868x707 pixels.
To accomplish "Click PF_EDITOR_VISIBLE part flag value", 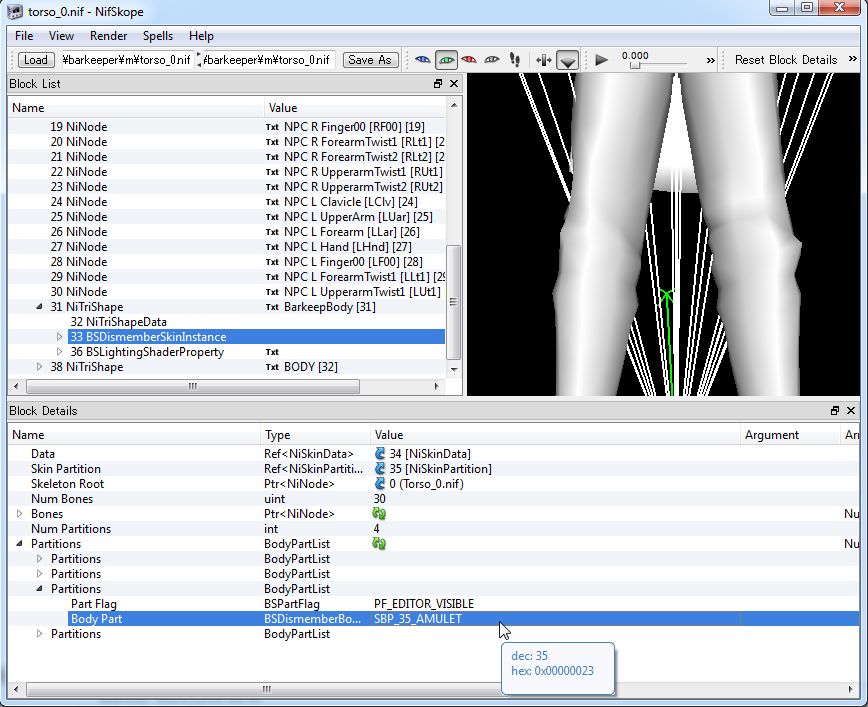I will click(424, 604).
